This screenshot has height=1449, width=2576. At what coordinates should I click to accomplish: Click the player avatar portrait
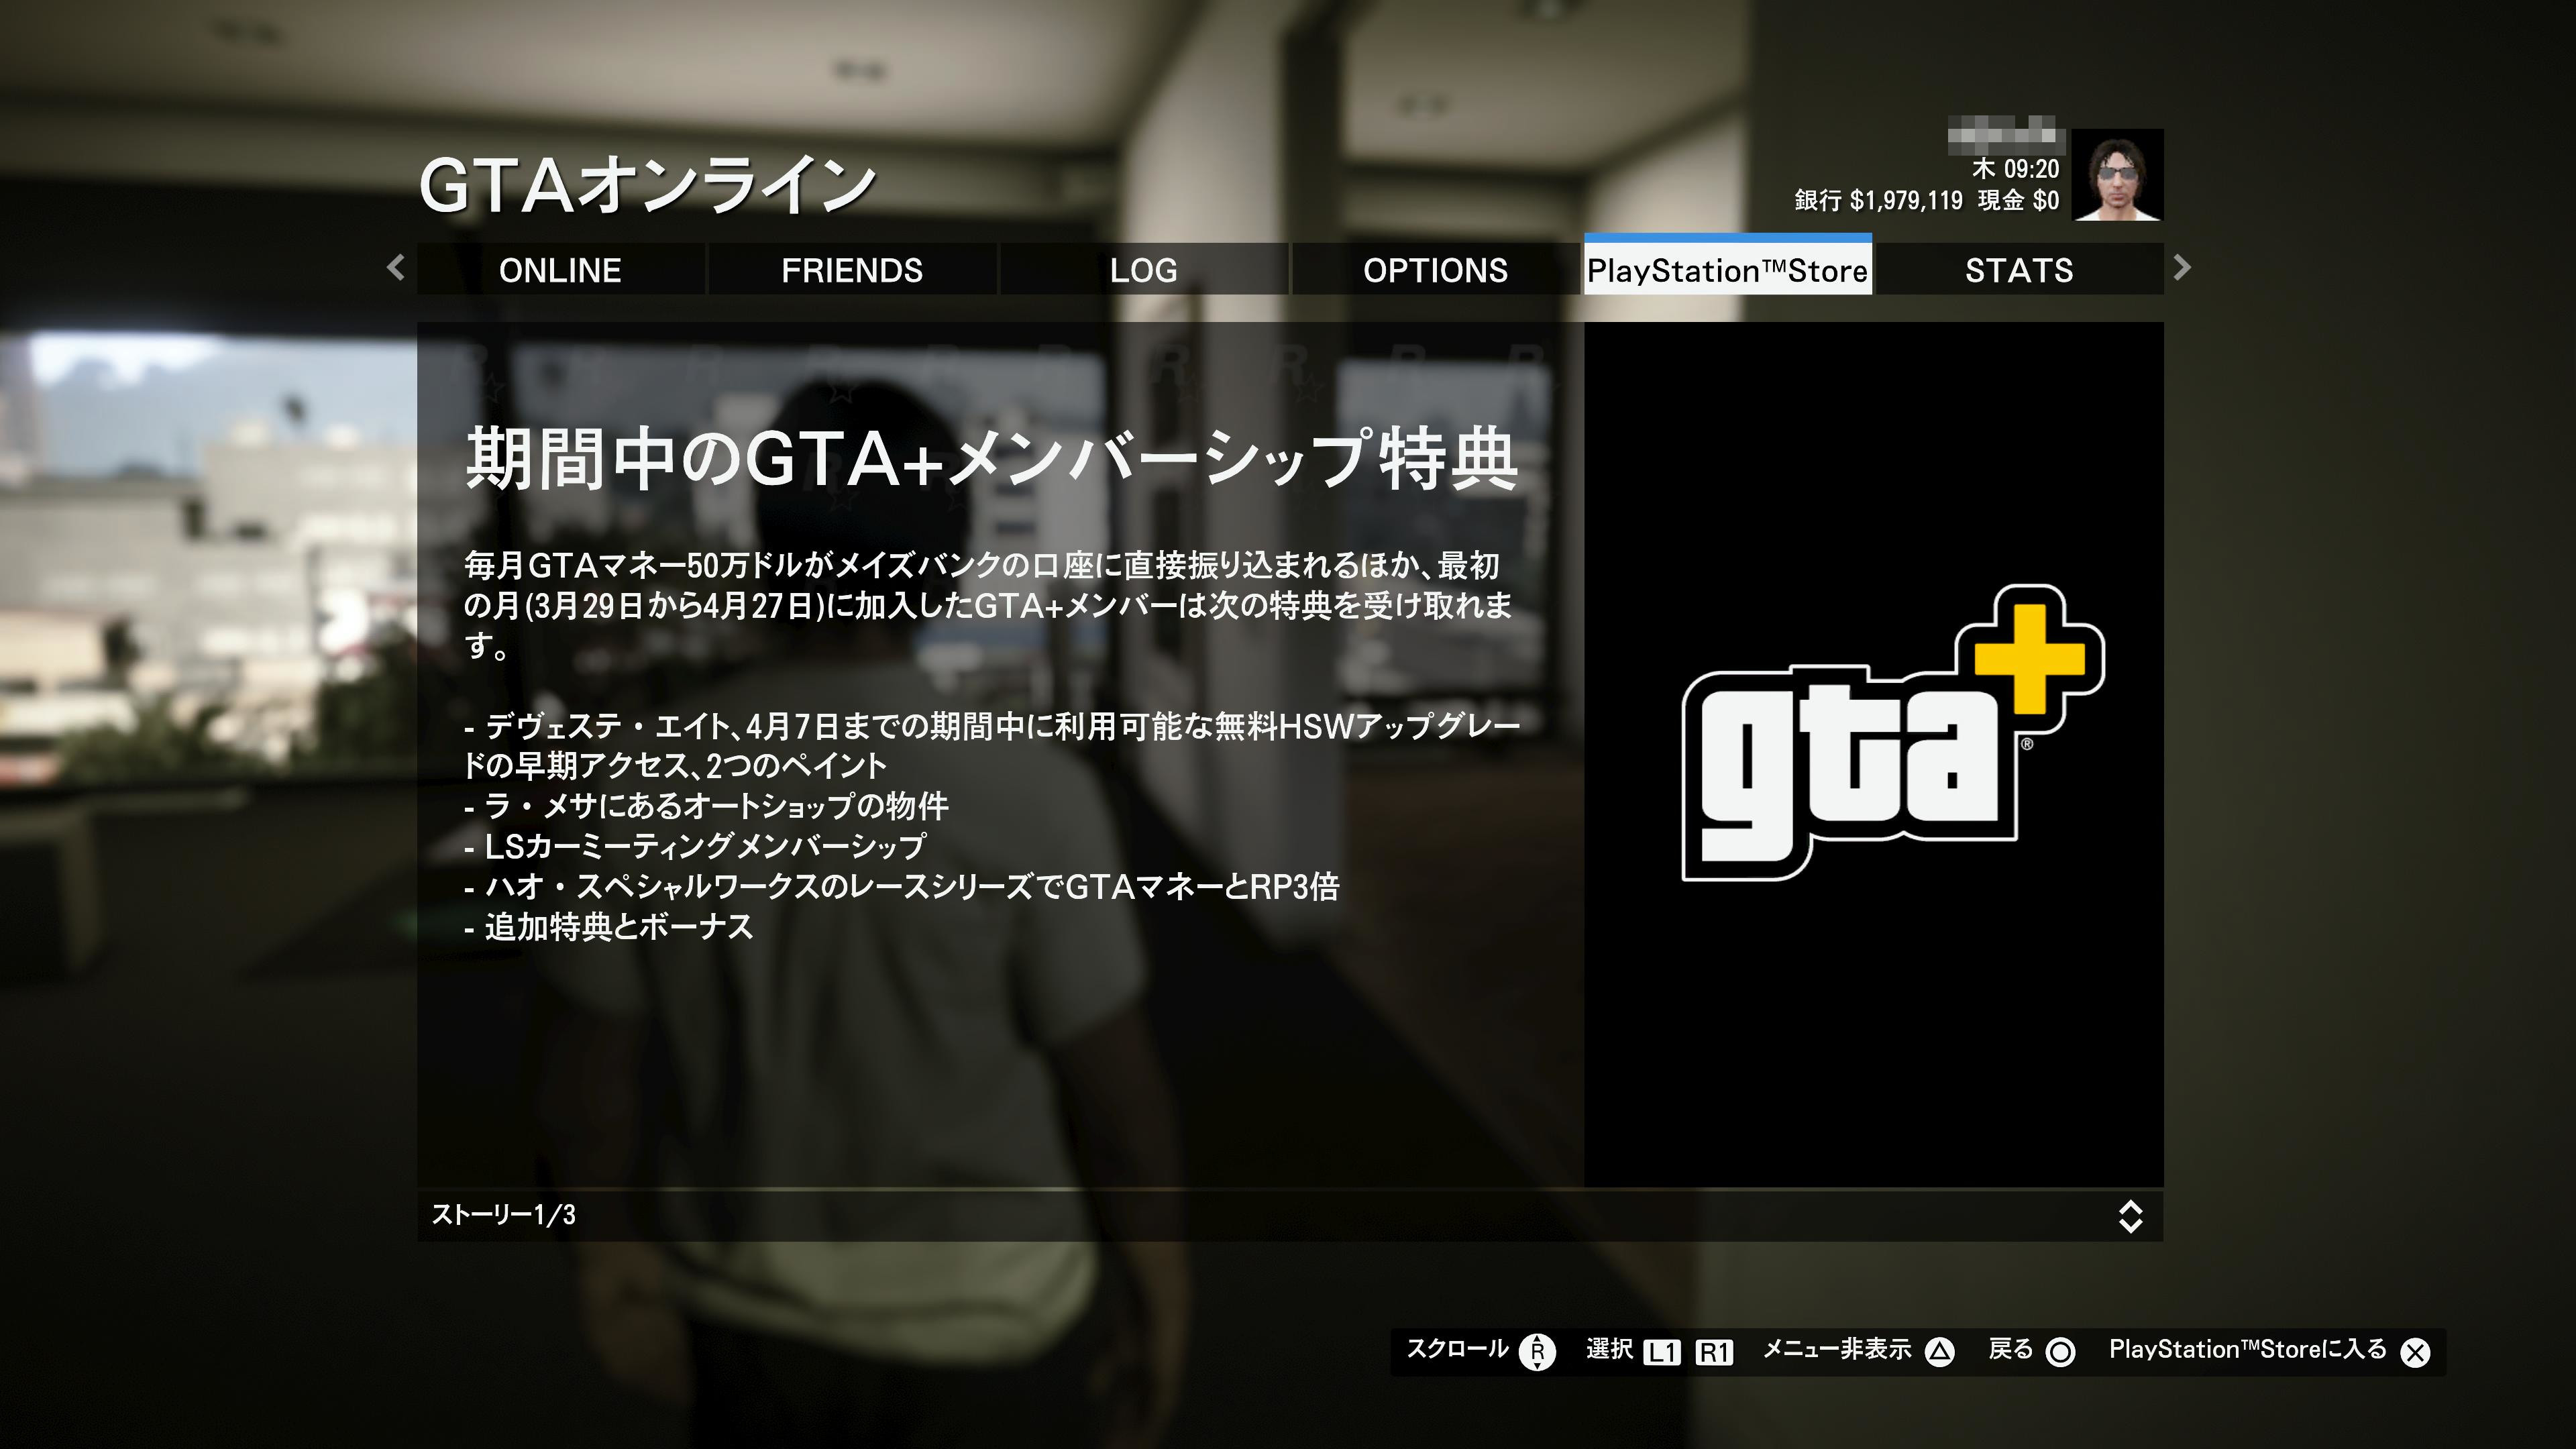pos(2117,174)
